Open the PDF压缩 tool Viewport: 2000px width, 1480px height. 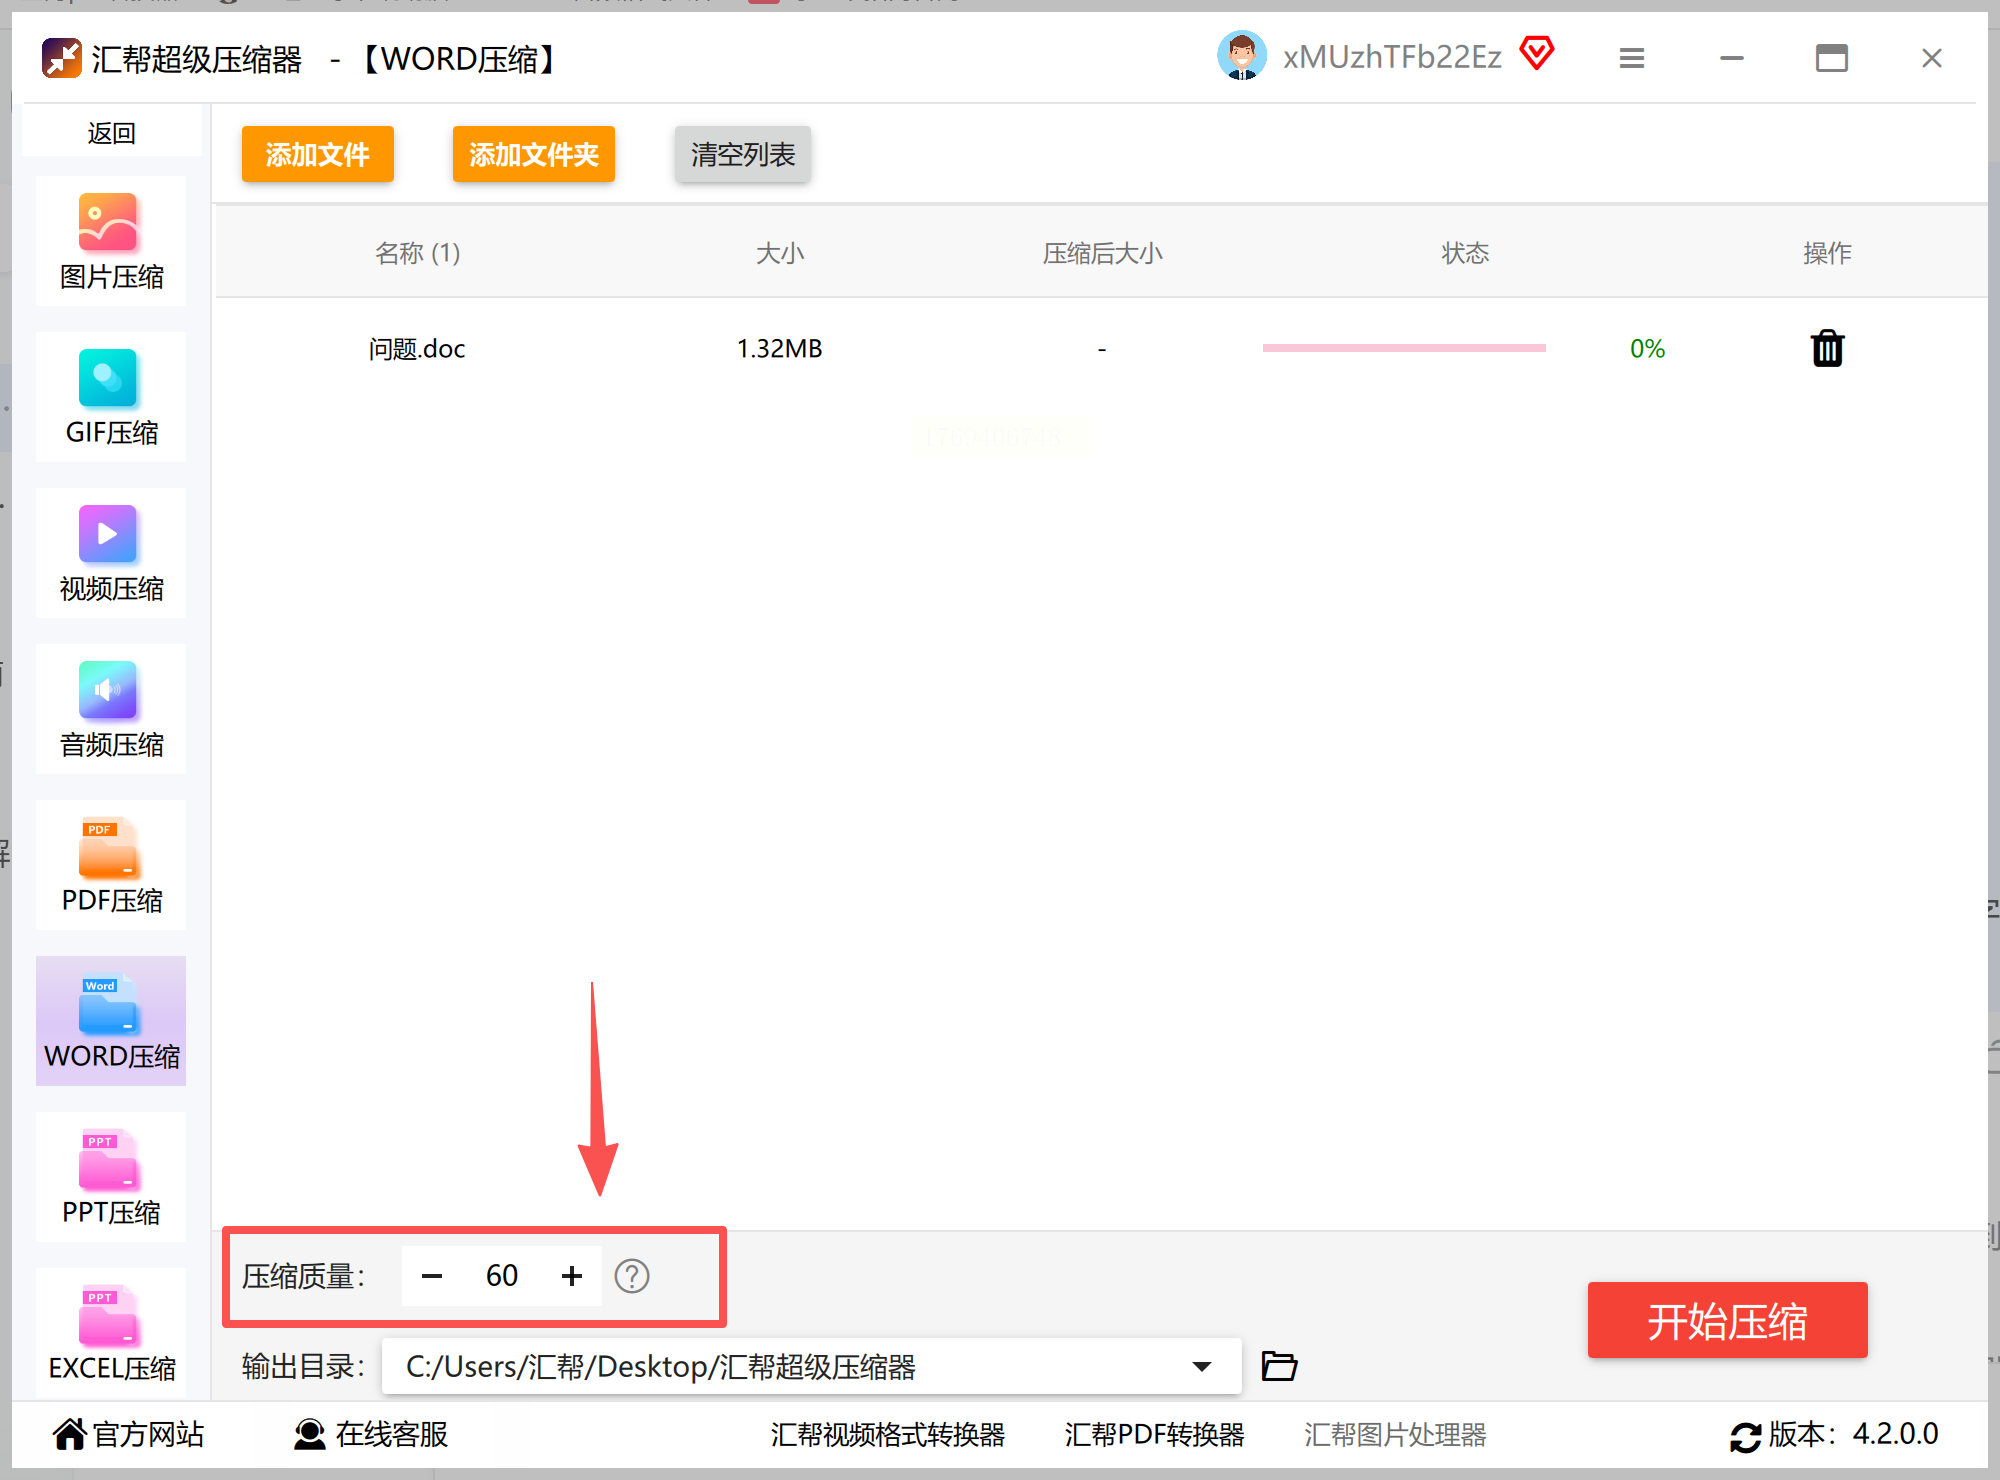click(110, 865)
